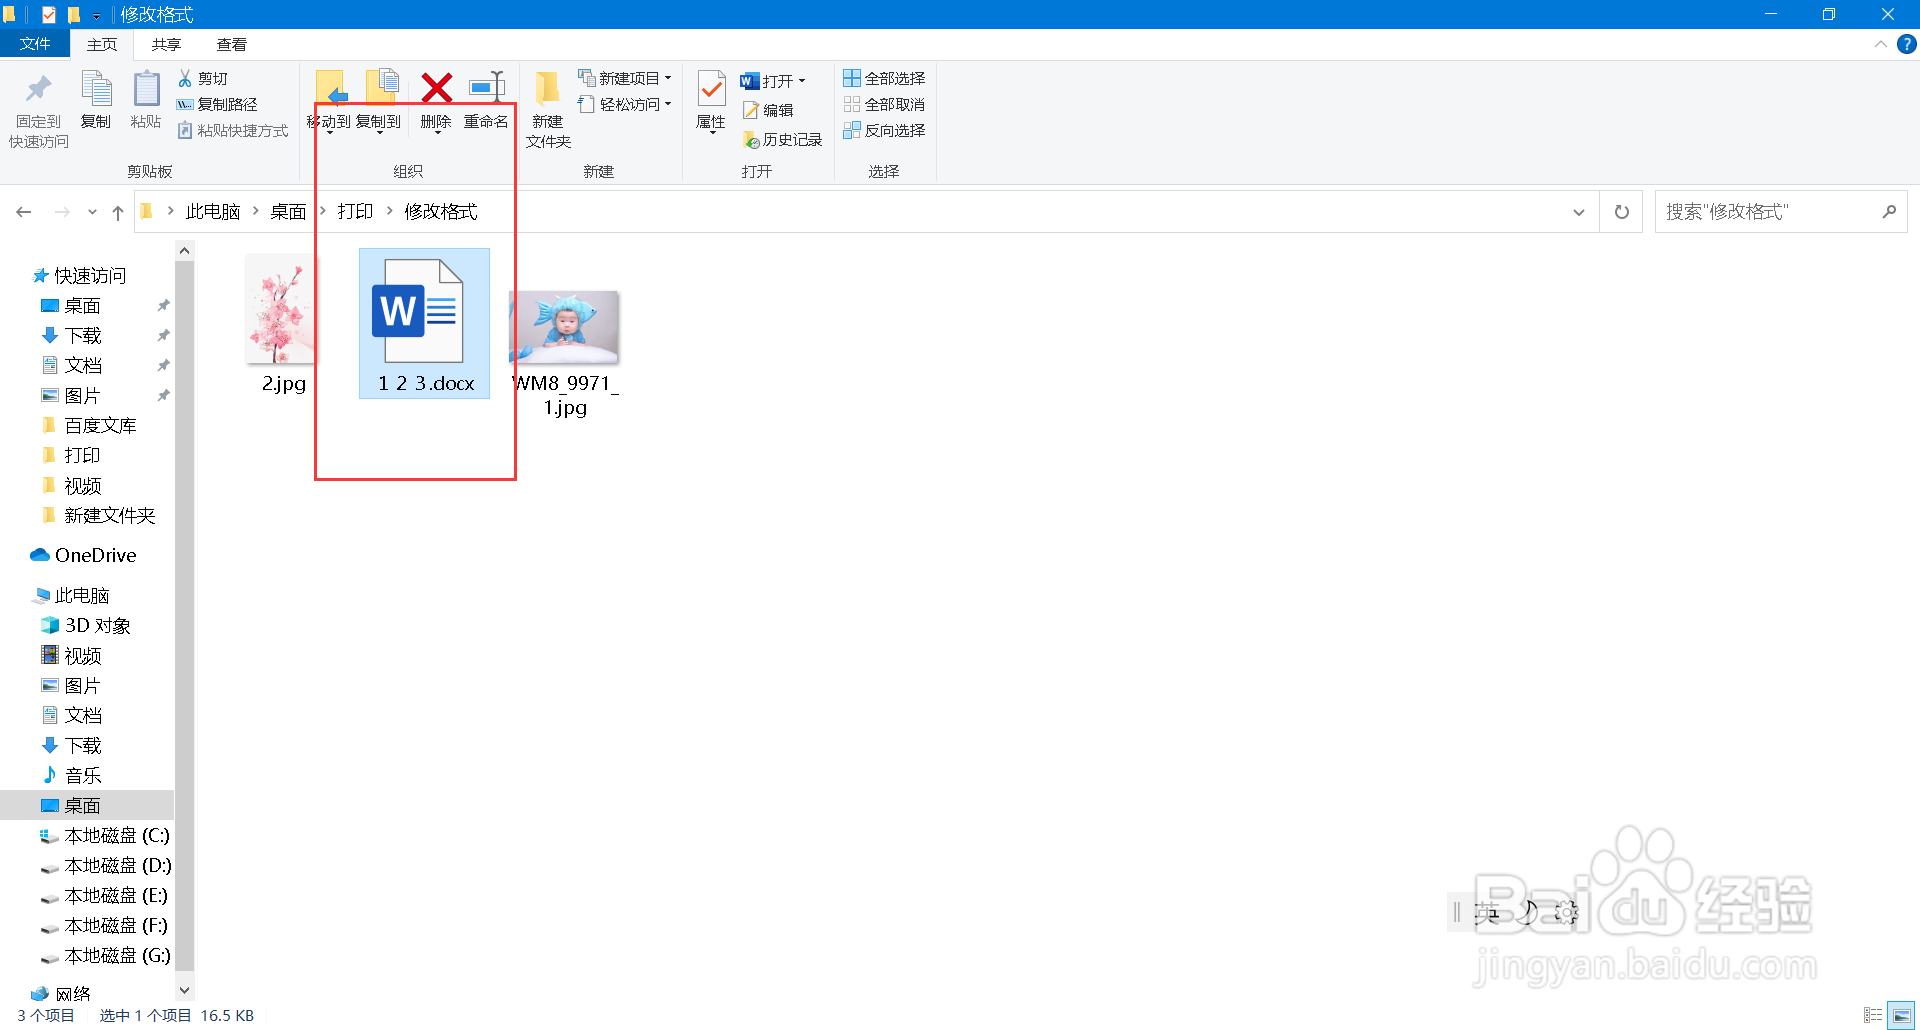Open the New item dropdown
Image resolution: width=1920 pixels, height=1030 pixels.
(625, 78)
